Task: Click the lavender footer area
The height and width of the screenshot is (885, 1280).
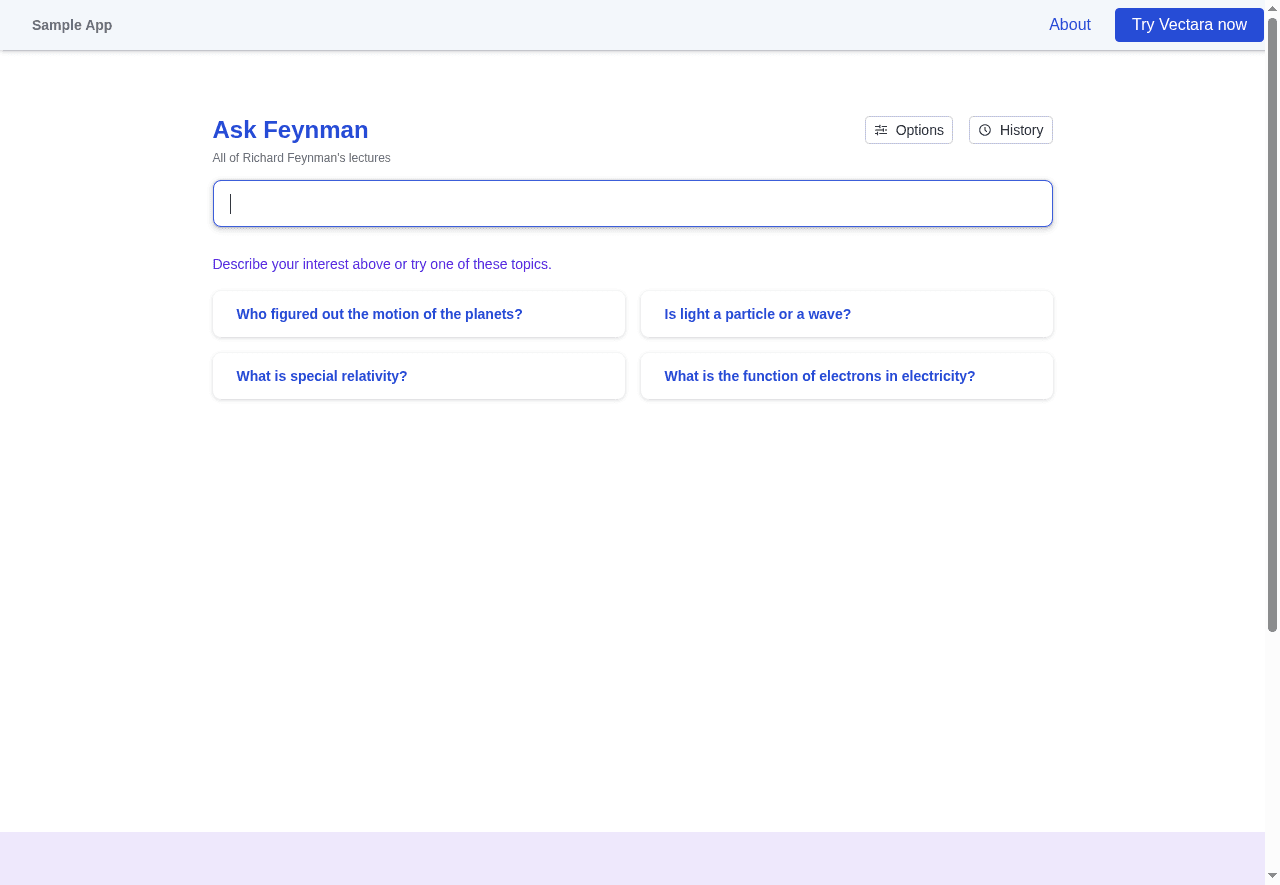Action: click(632, 858)
